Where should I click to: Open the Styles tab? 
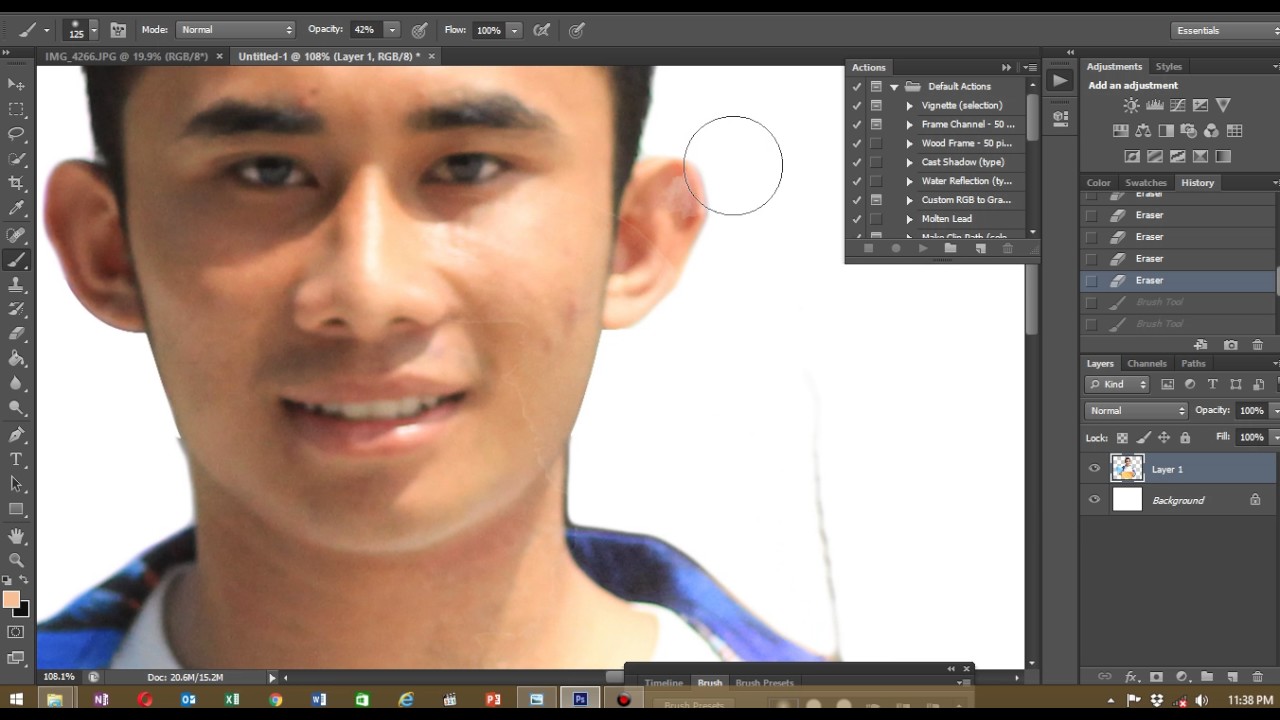1168,67
